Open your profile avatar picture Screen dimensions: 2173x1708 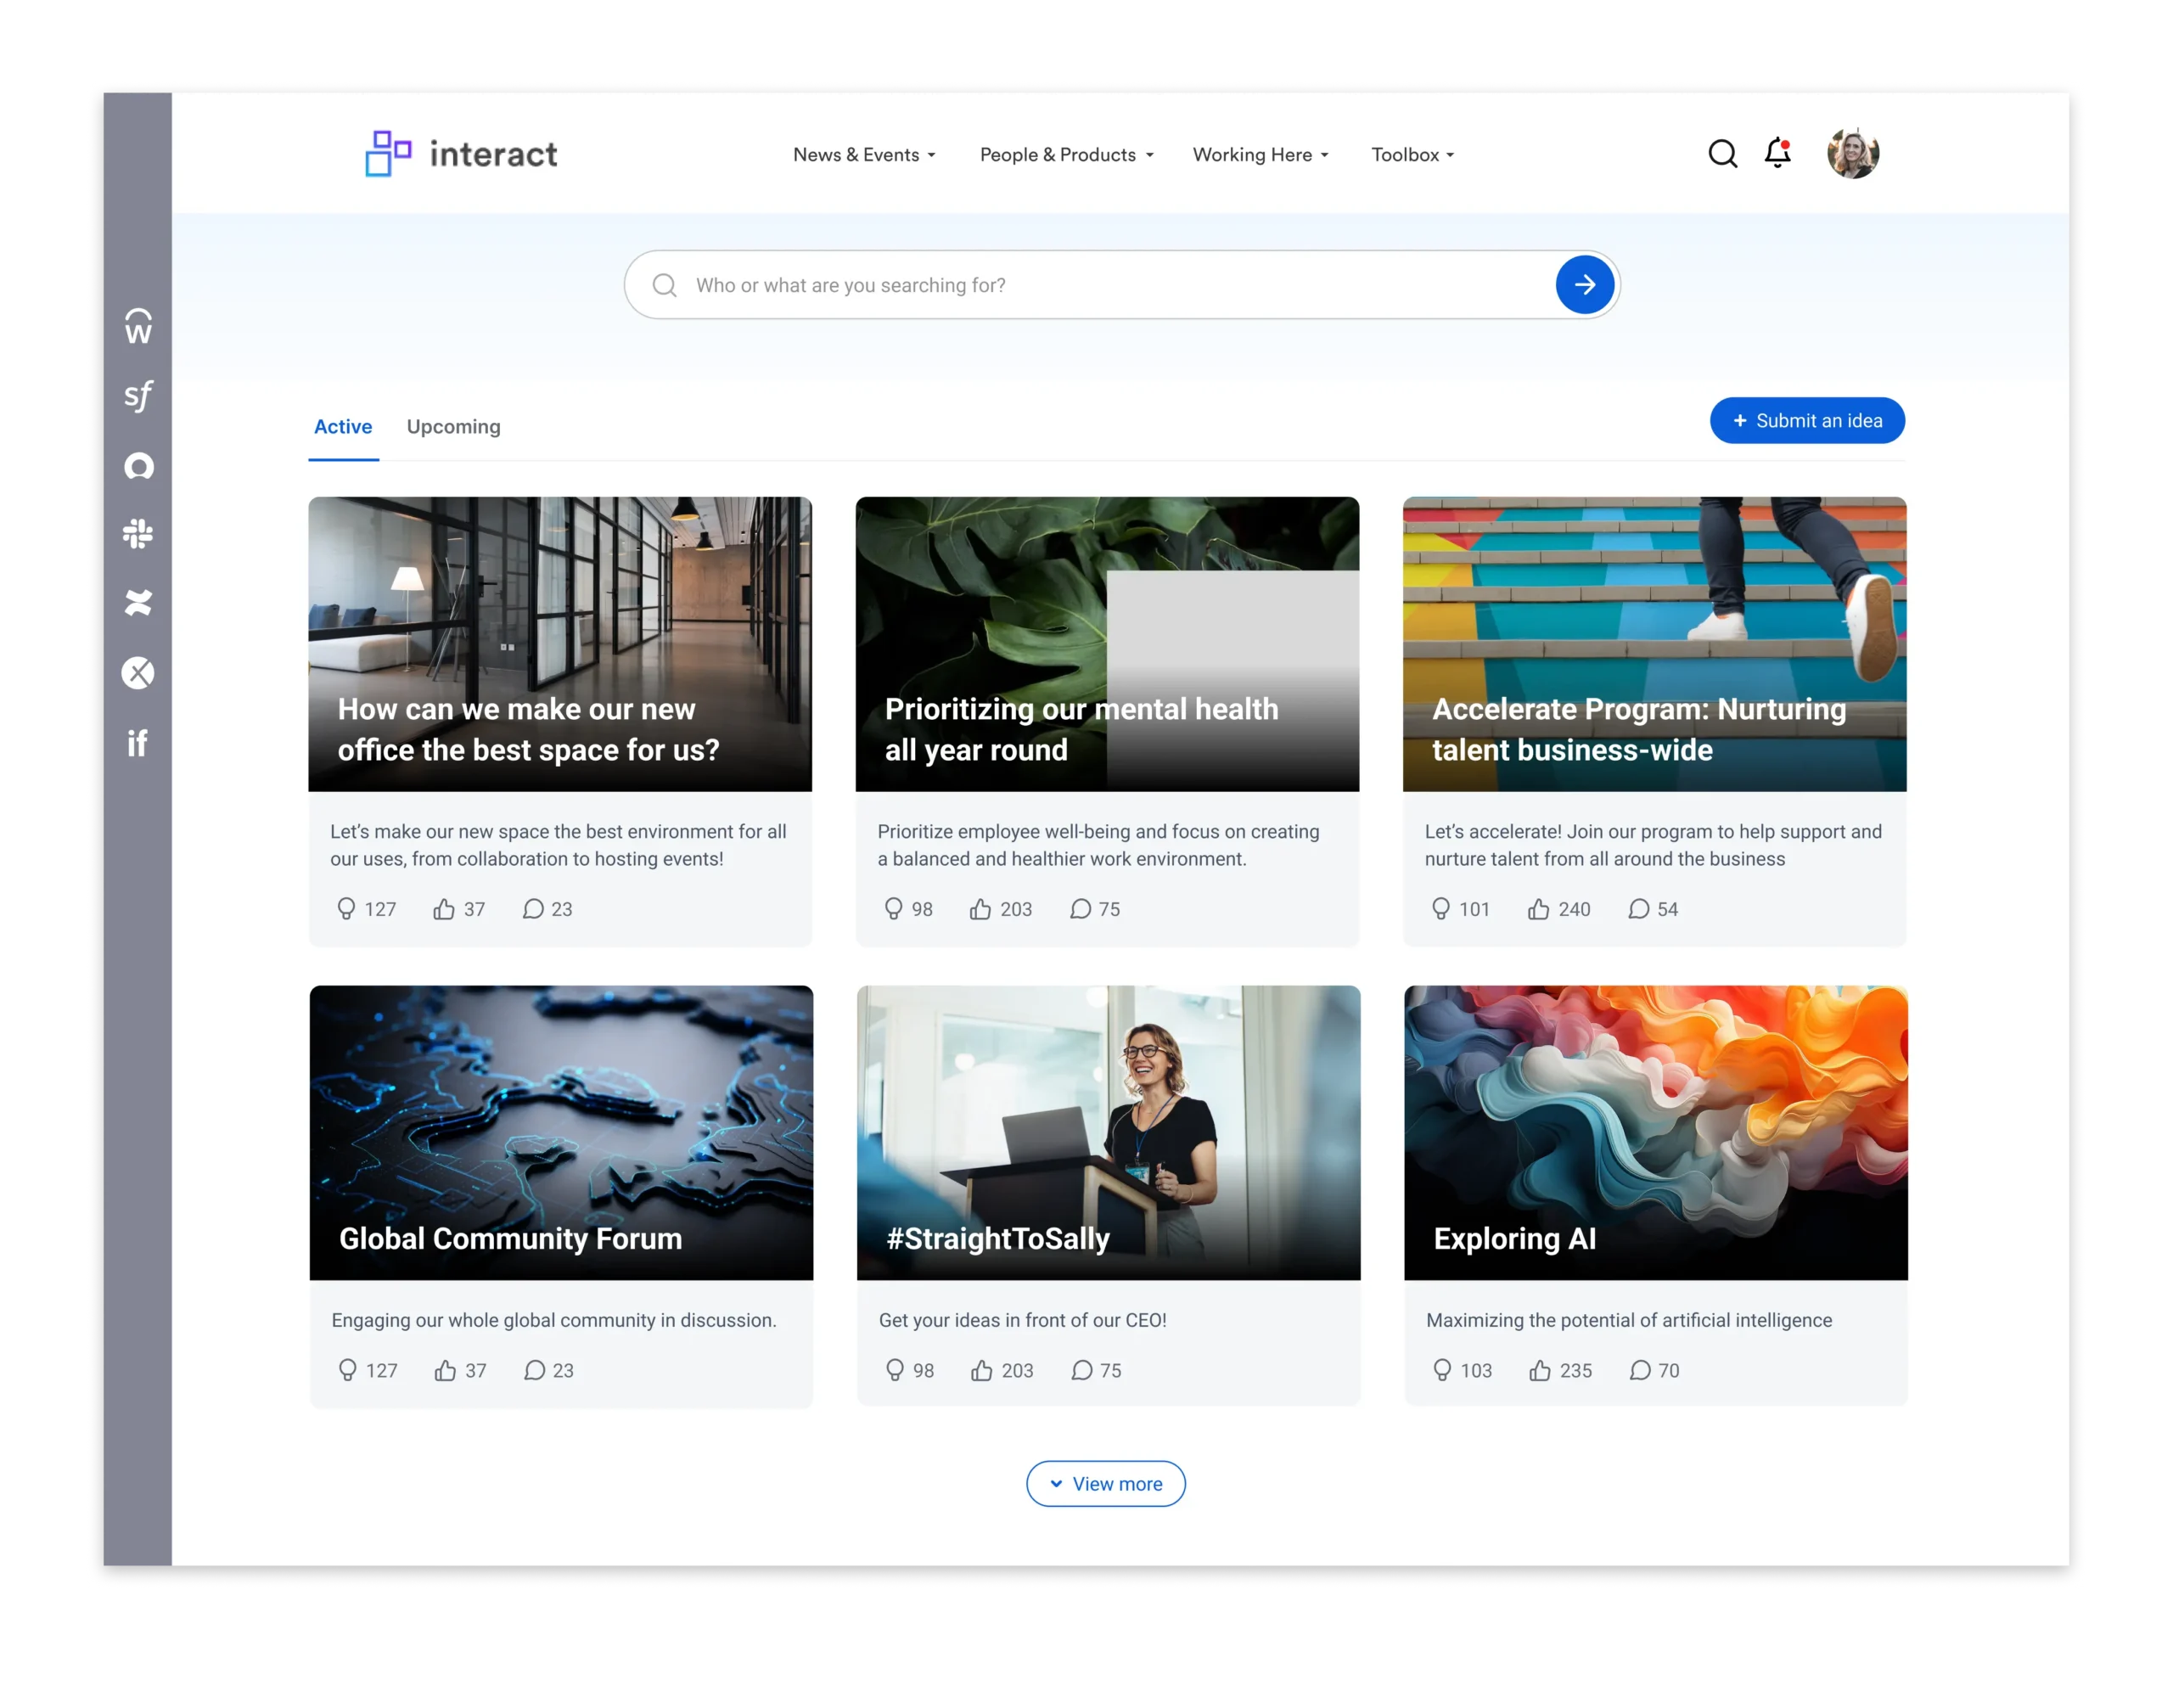click(1854, 153)
